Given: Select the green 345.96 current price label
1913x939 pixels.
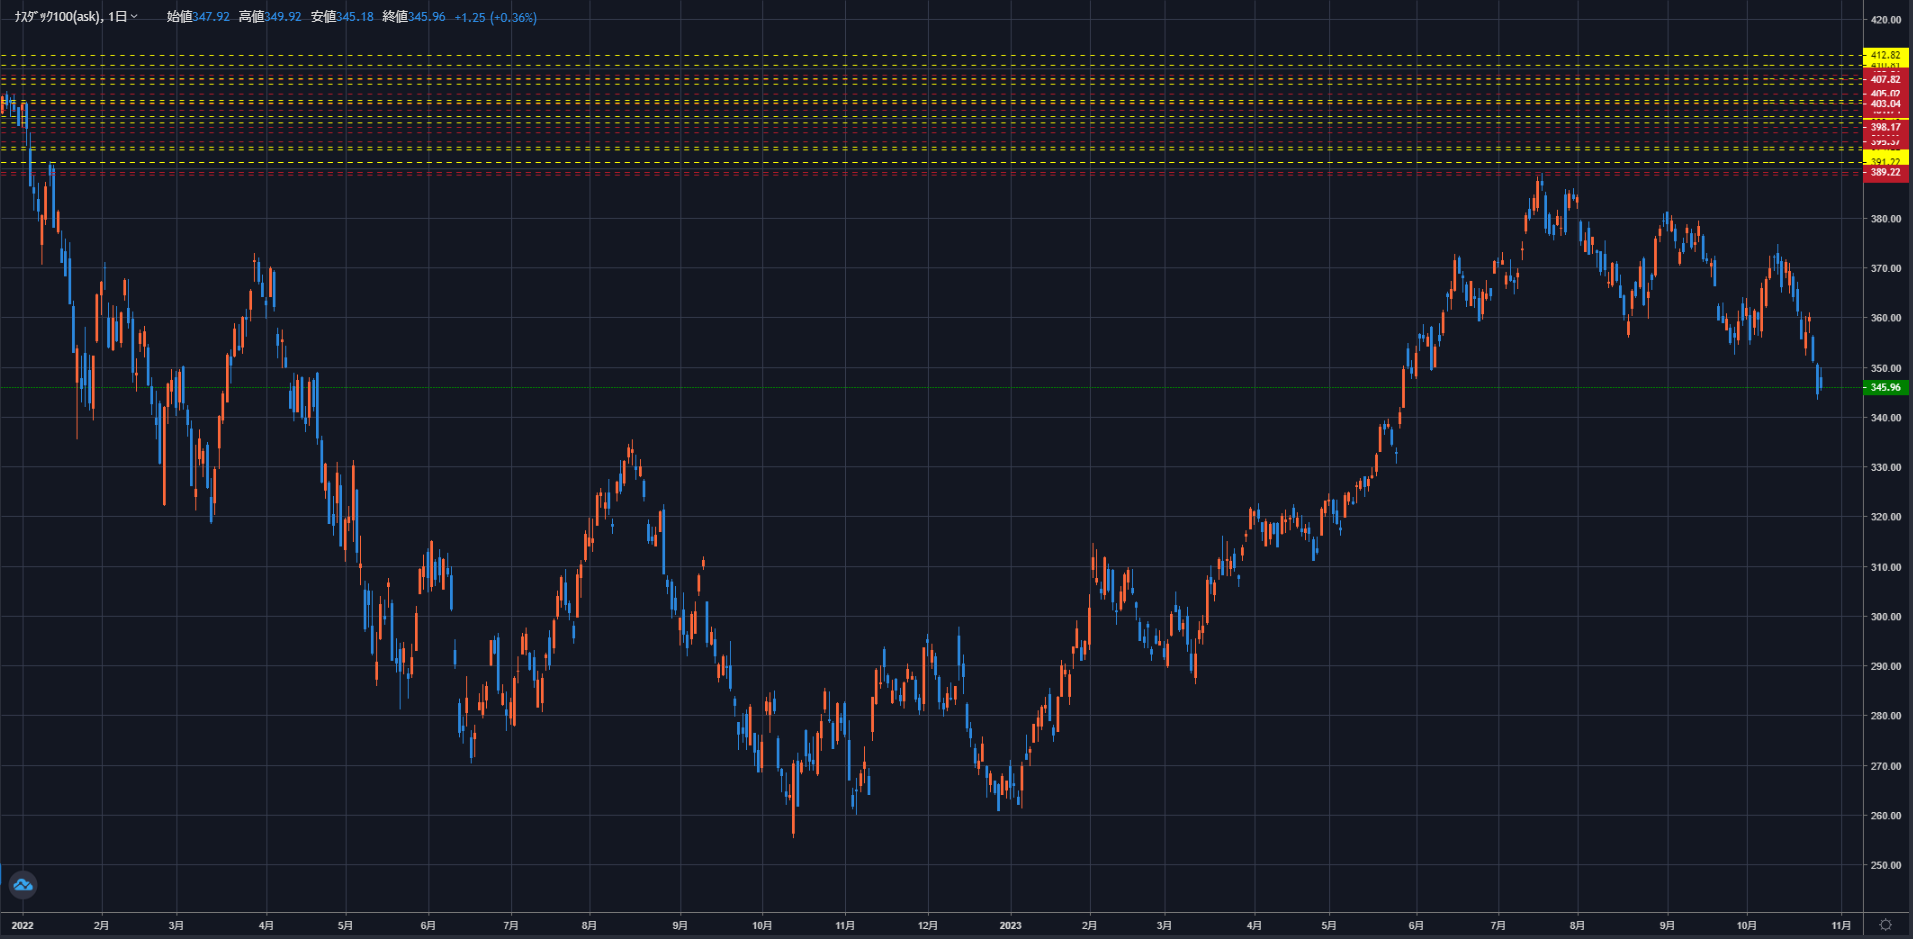Looking at the screenshot, I should [1886, 387].
